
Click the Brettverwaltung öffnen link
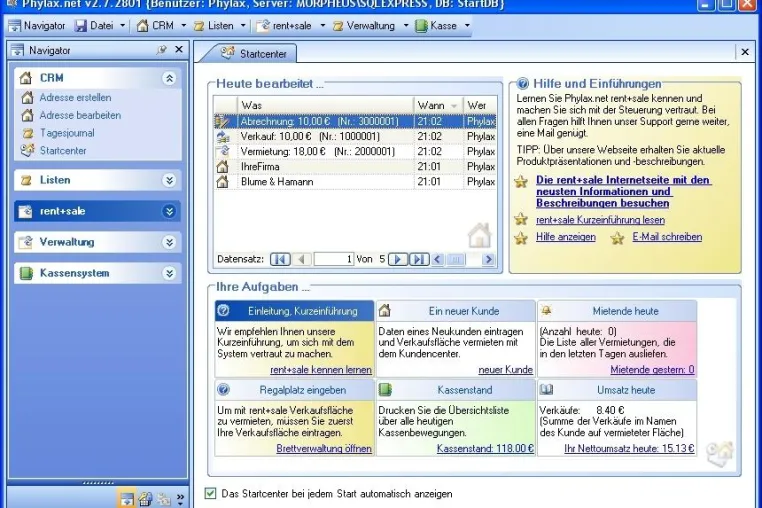click(324, 448)
